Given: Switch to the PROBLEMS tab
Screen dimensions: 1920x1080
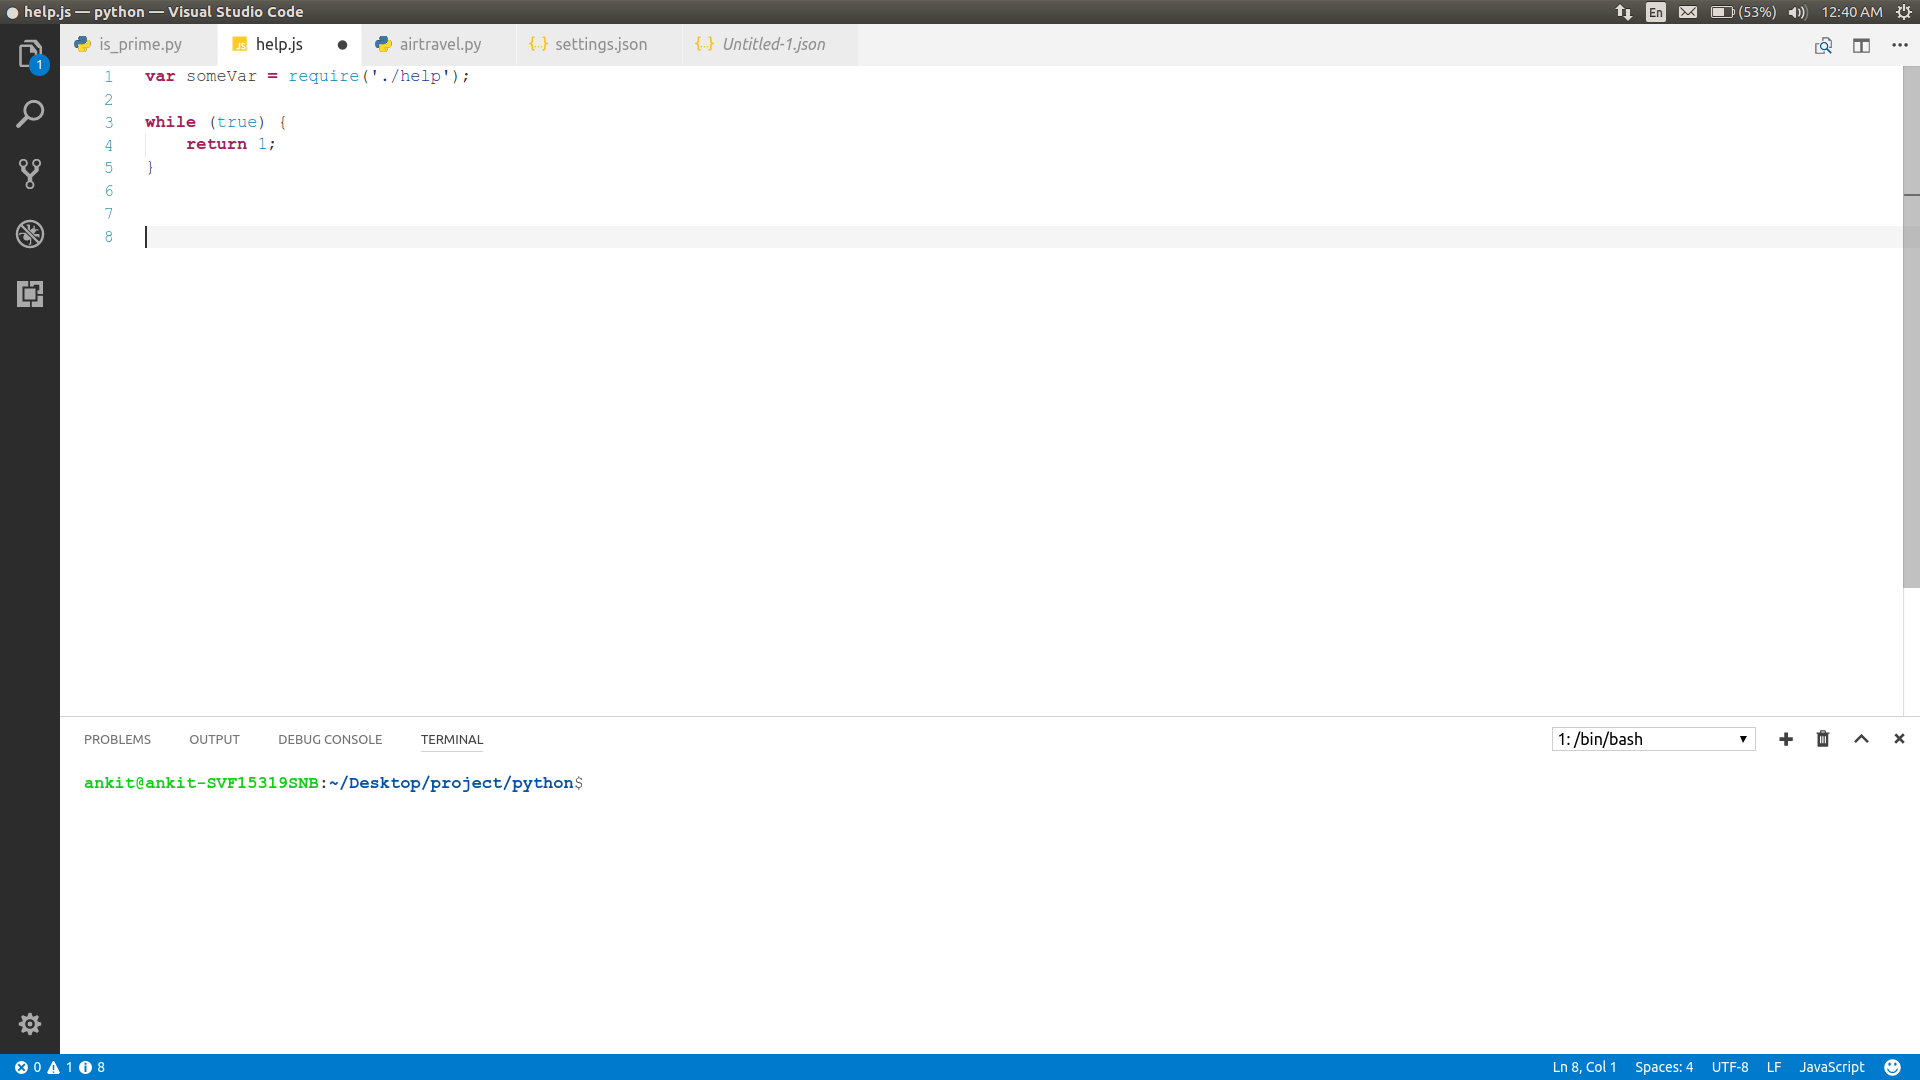Looking at the screenshot, I should (117, 739).
